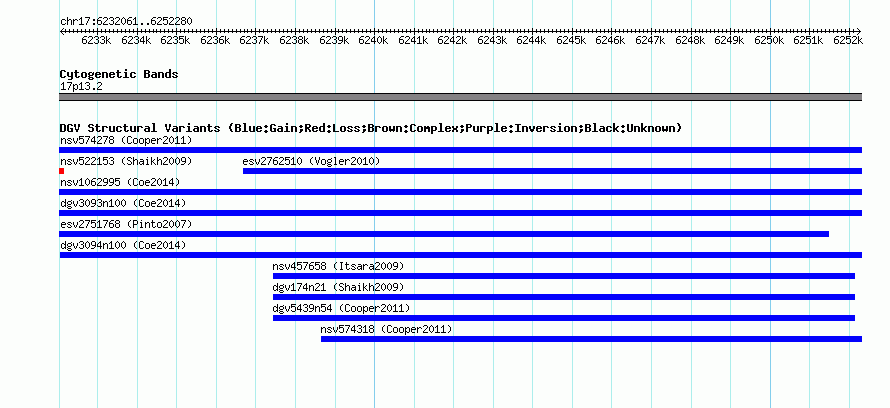The image size is (890, 408).
Task: Select the blue esv2751768 variant bar
Action: (x=444, y=234)
